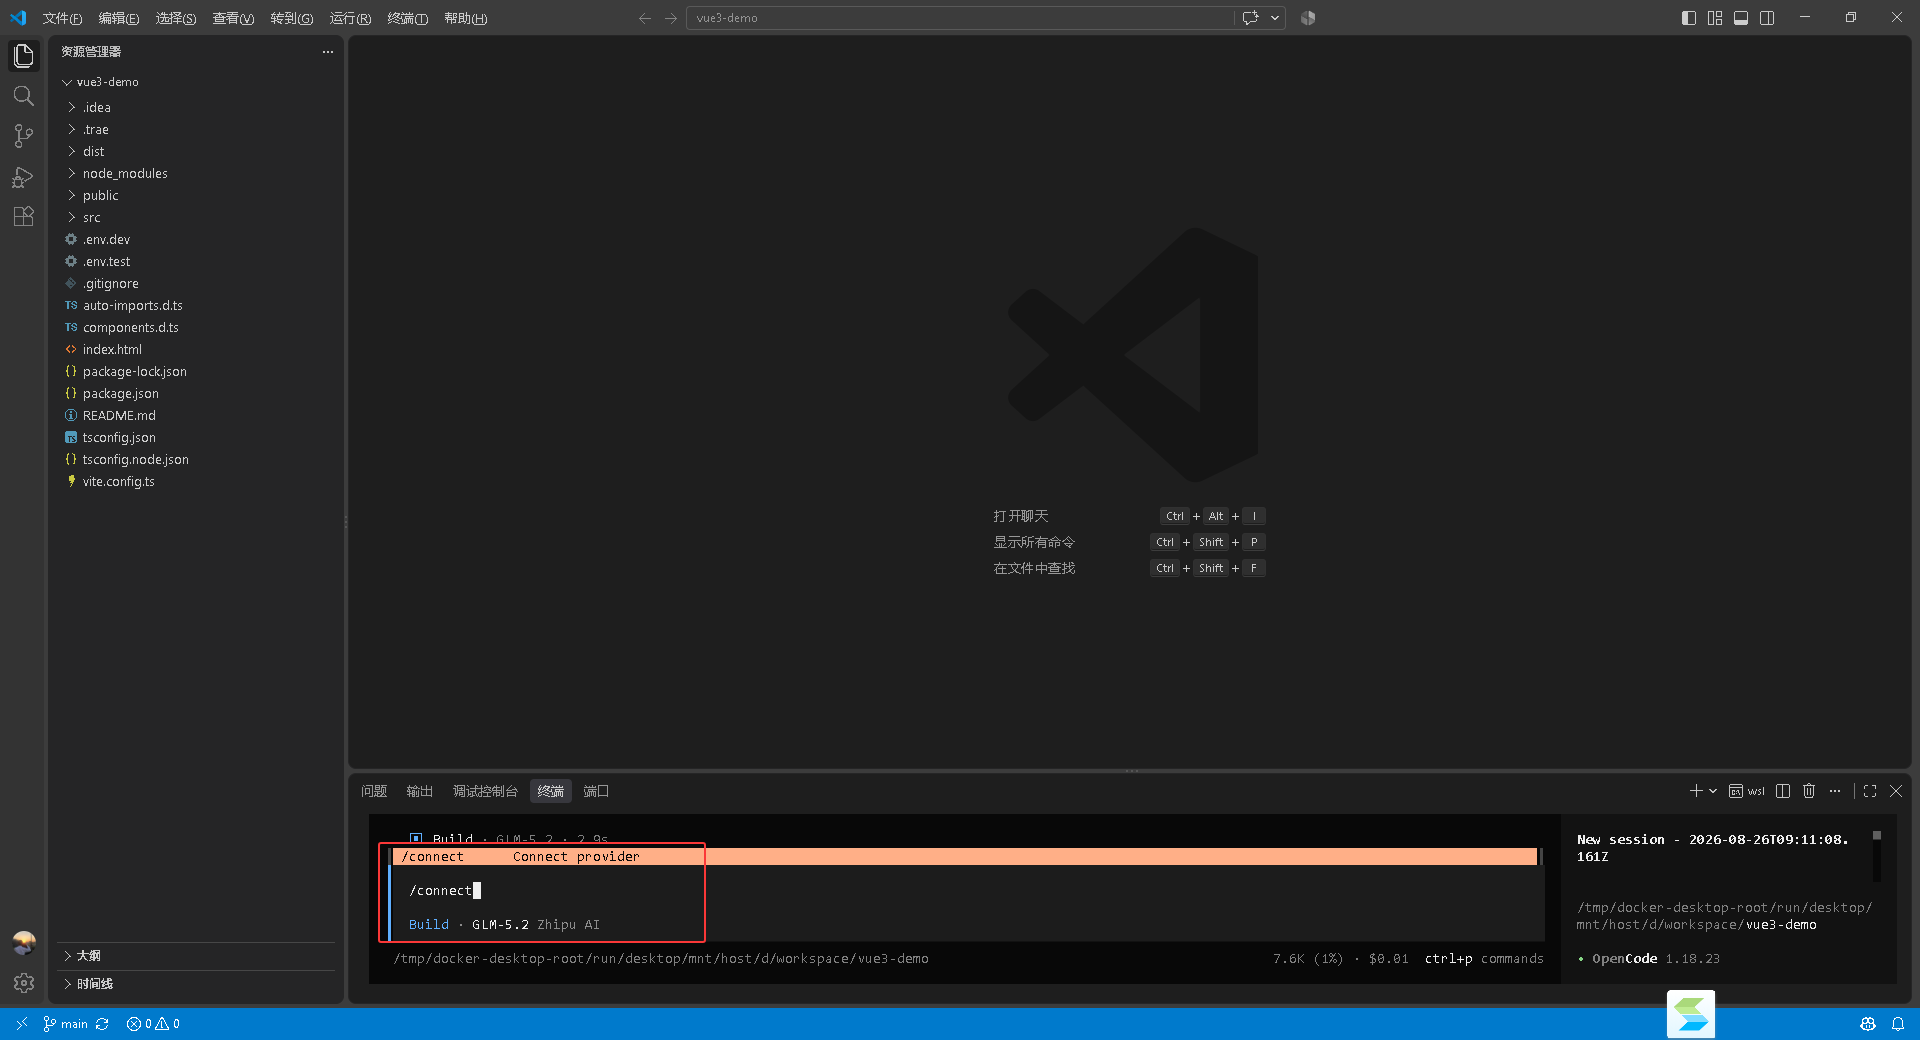1920x1040 pixels.
Task: Toggle the bottom panel visibility
Action: pyautogui.click(x=1741, y=18)
